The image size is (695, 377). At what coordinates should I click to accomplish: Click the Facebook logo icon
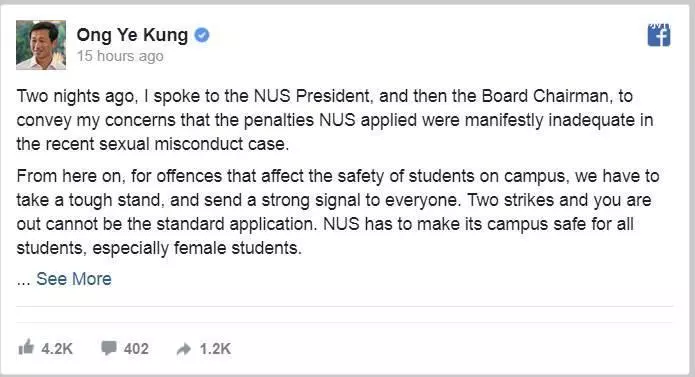(x=659, y=35)
